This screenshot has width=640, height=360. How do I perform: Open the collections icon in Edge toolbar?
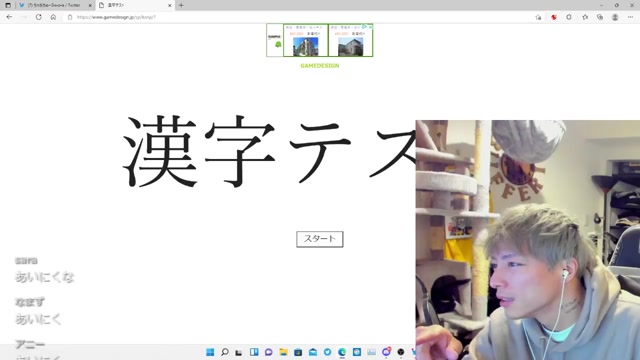[x=600, y=17]
